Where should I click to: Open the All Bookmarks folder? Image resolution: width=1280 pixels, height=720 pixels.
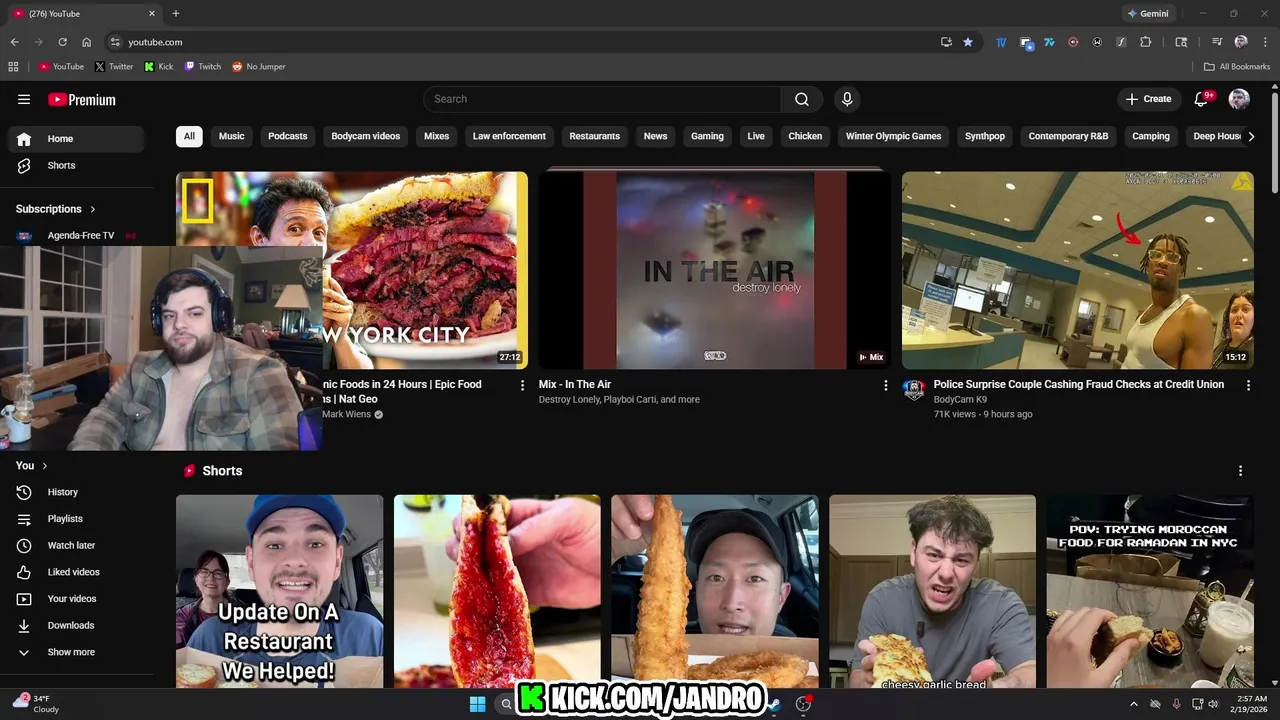click(1237, 67)
